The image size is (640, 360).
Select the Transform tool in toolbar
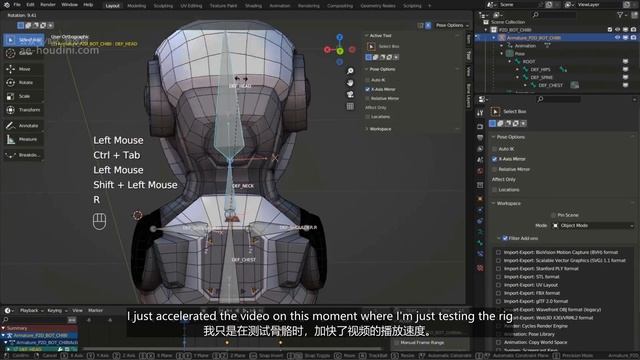pos(24,110)
